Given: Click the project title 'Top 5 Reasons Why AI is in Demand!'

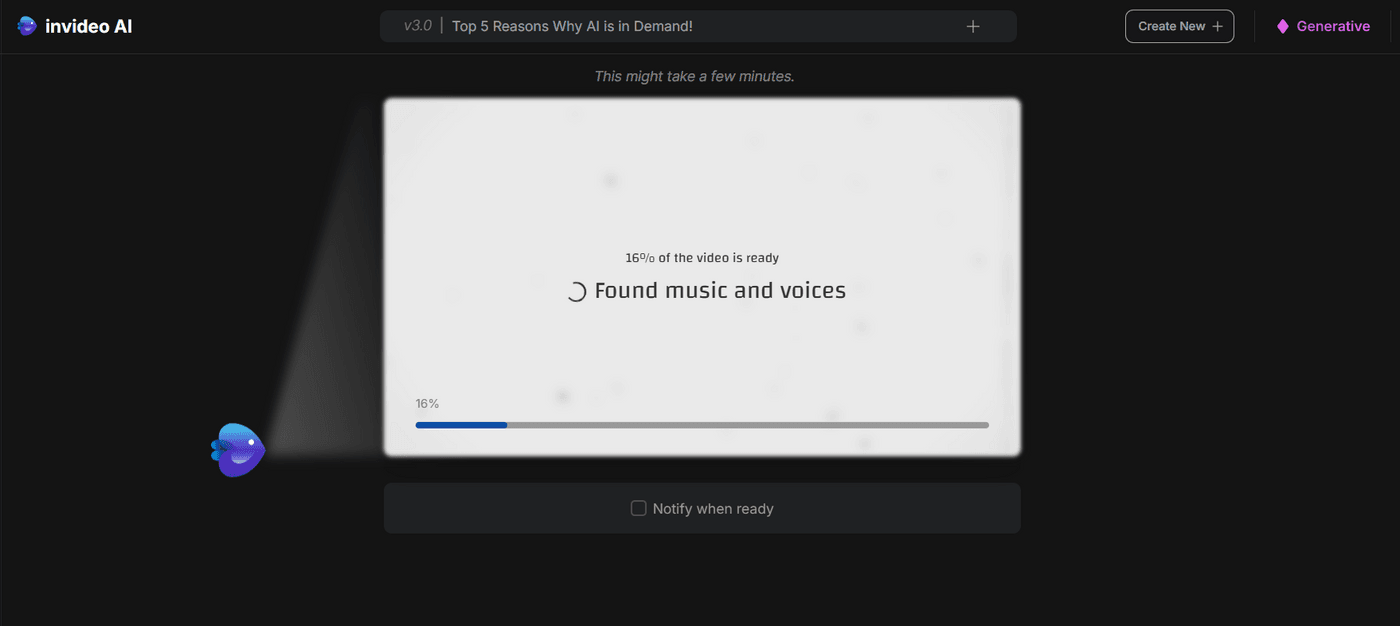Looking at the screenshot, I should pos(572,25).
